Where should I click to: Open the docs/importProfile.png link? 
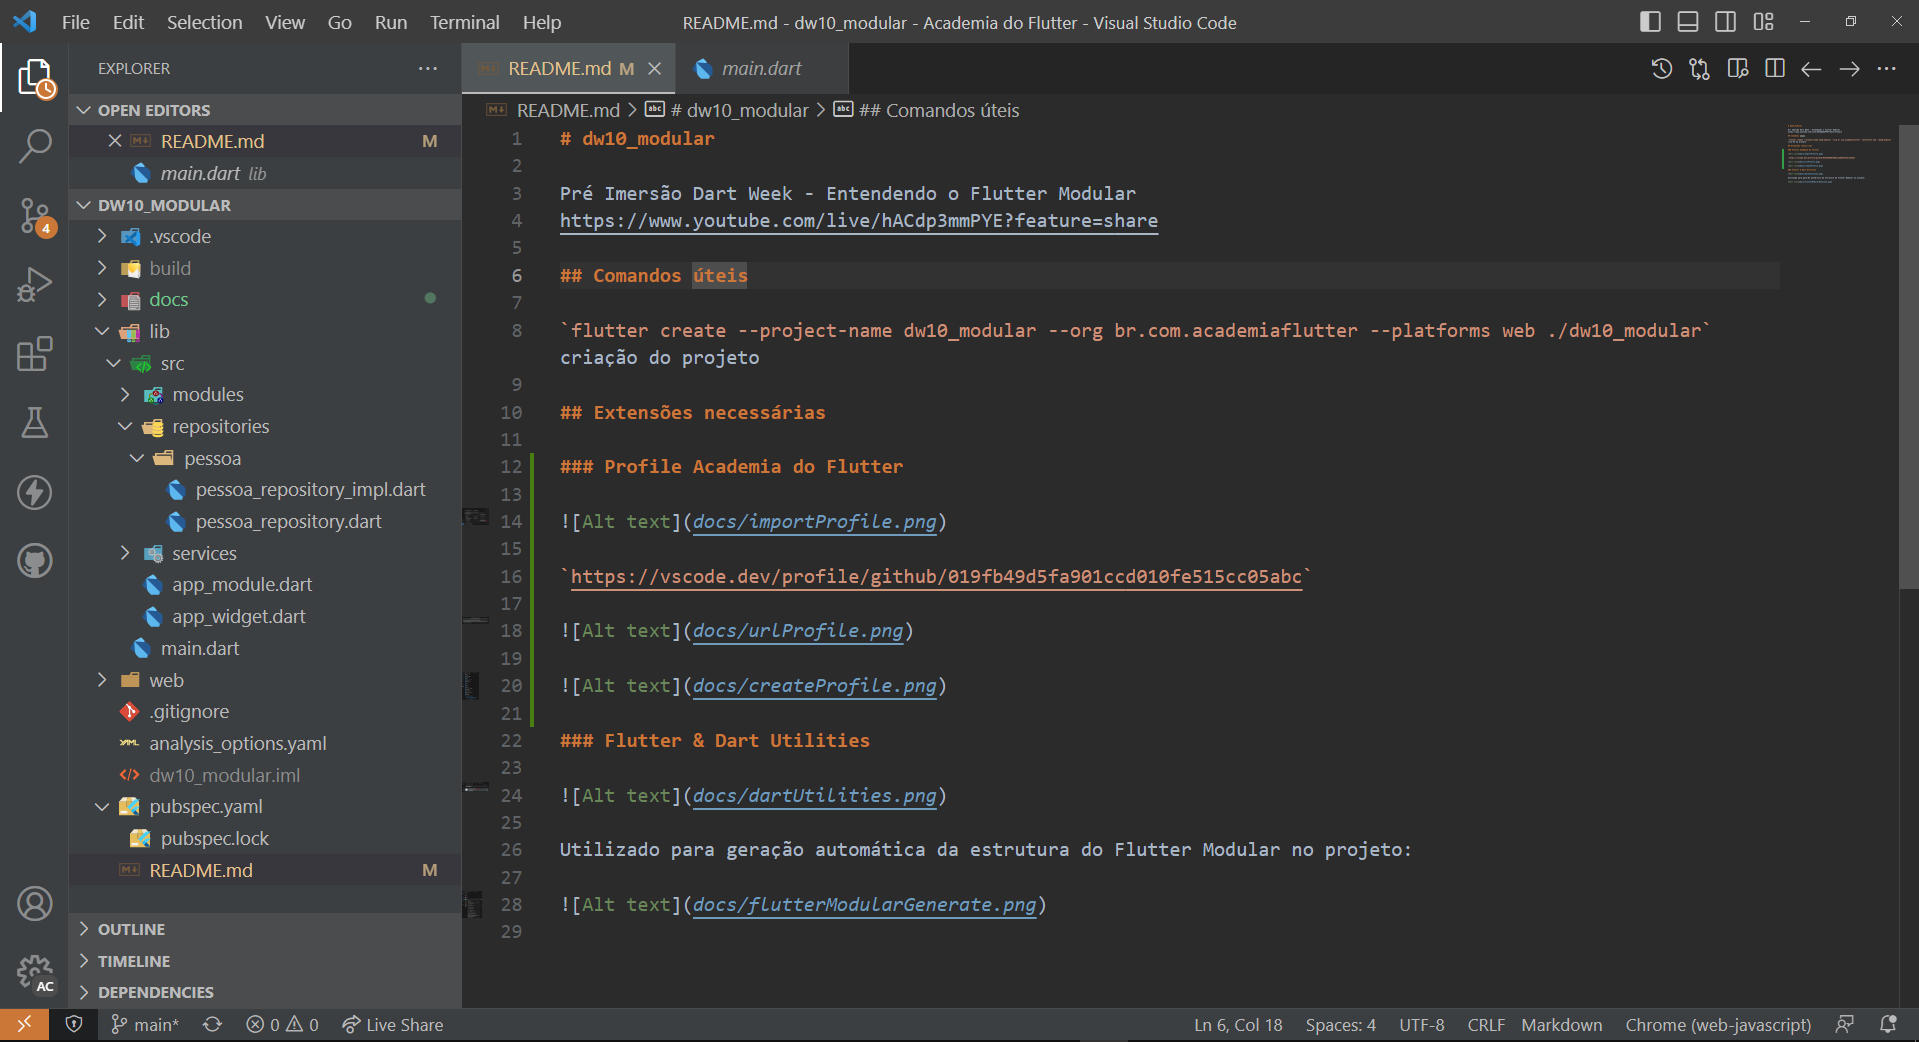point(815,521)
